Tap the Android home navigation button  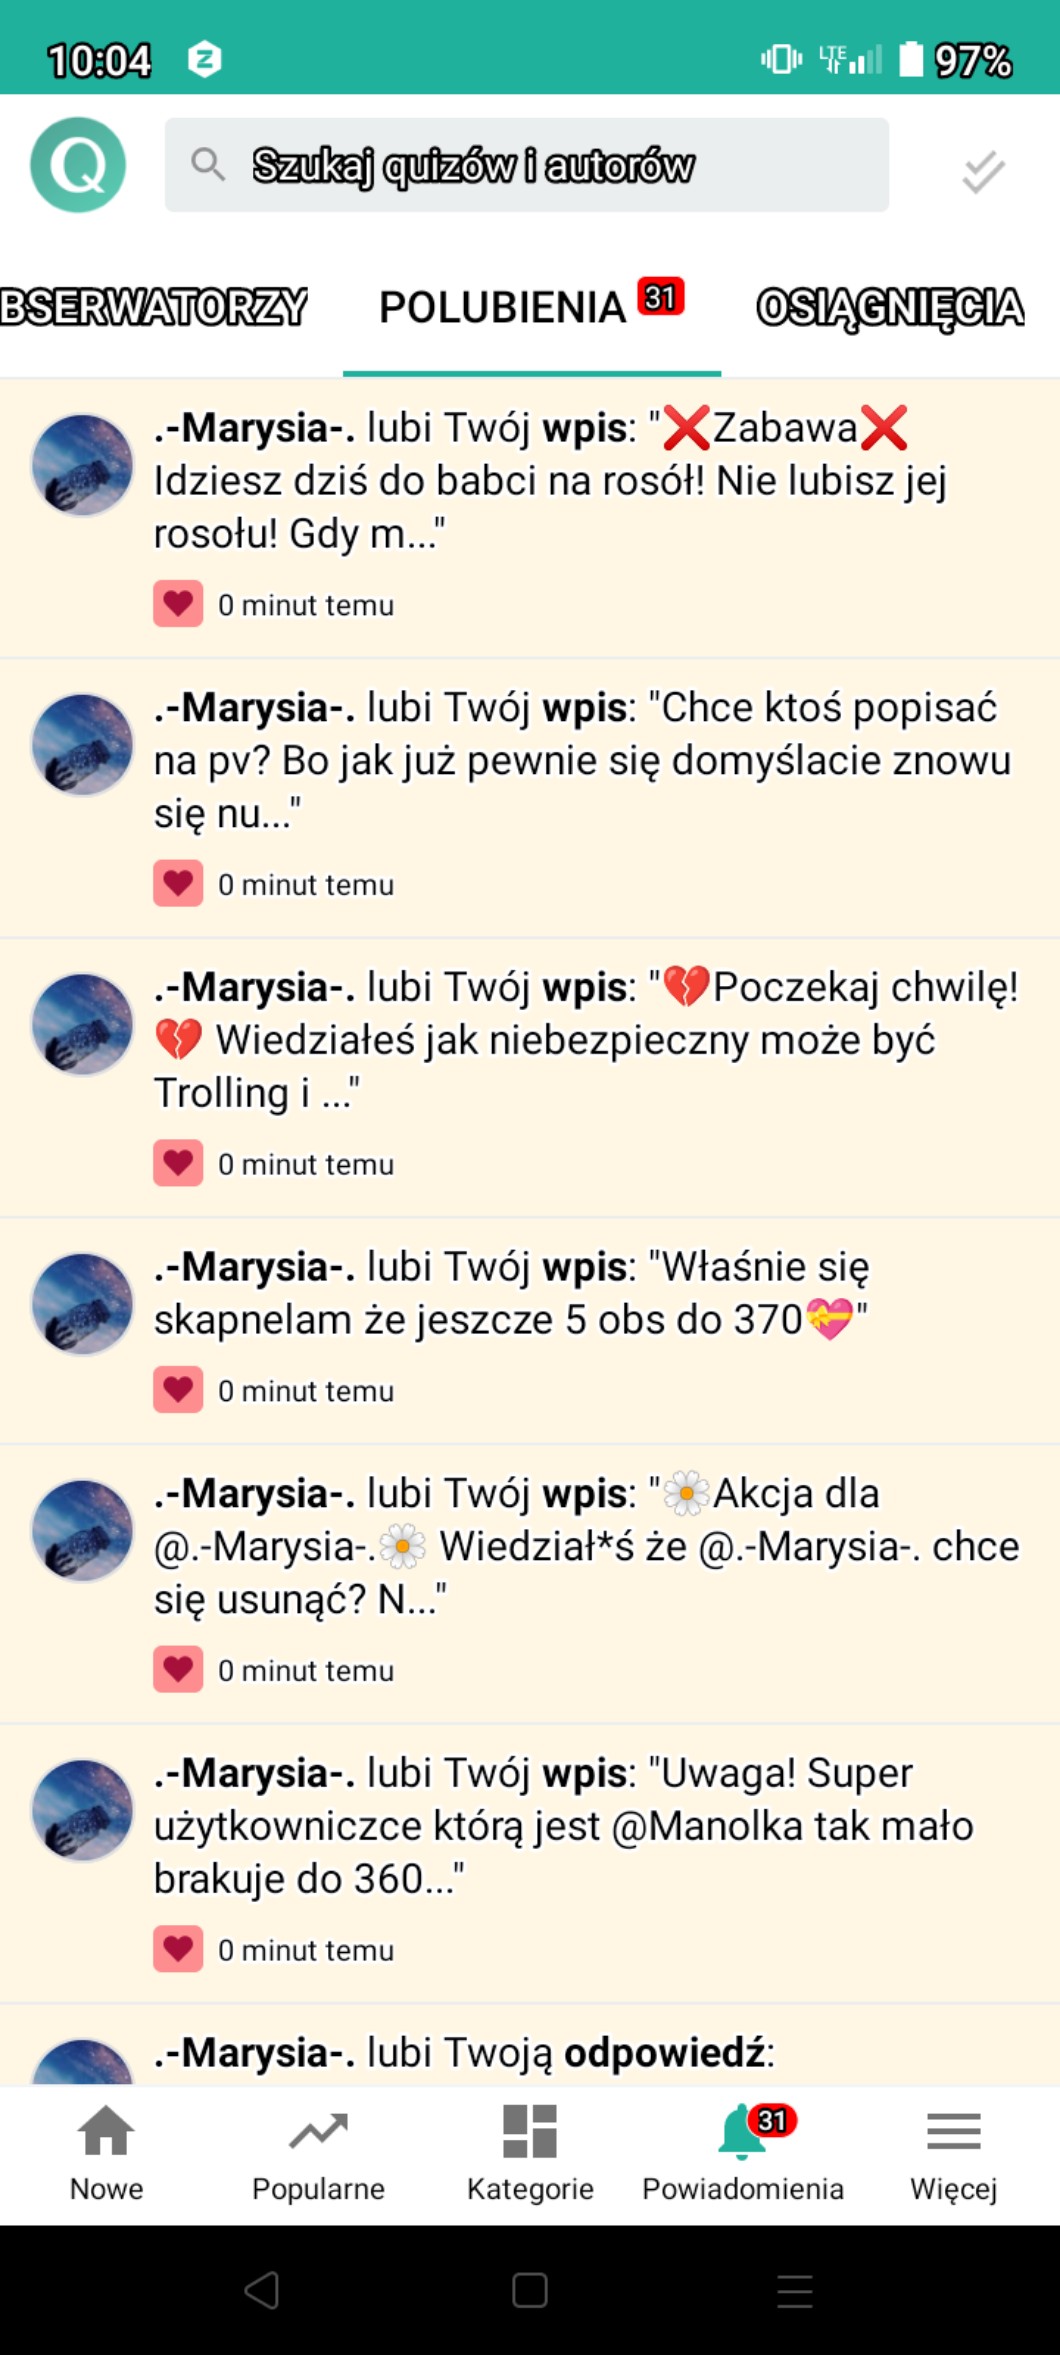pyautogui.click(x=529, y=2290)
